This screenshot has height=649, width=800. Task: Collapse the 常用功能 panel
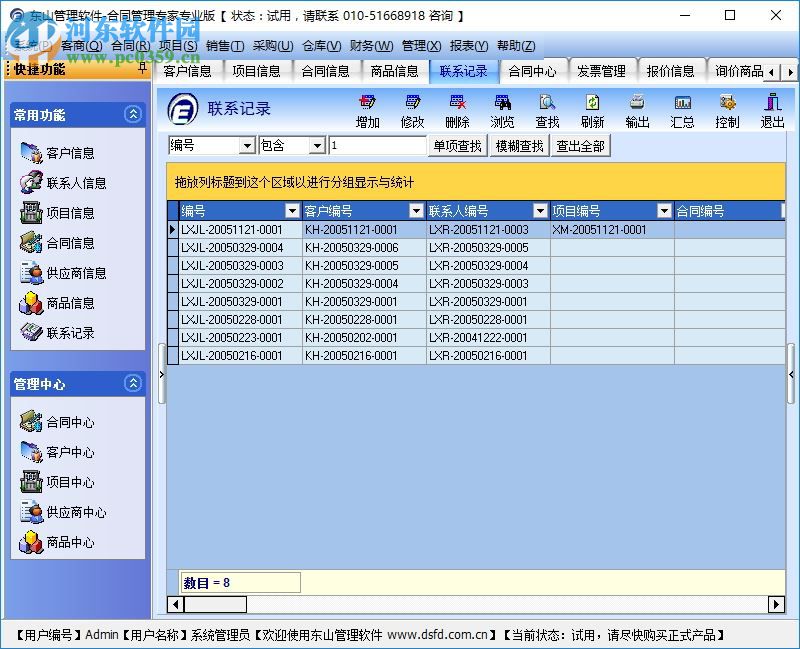point(131,114)
